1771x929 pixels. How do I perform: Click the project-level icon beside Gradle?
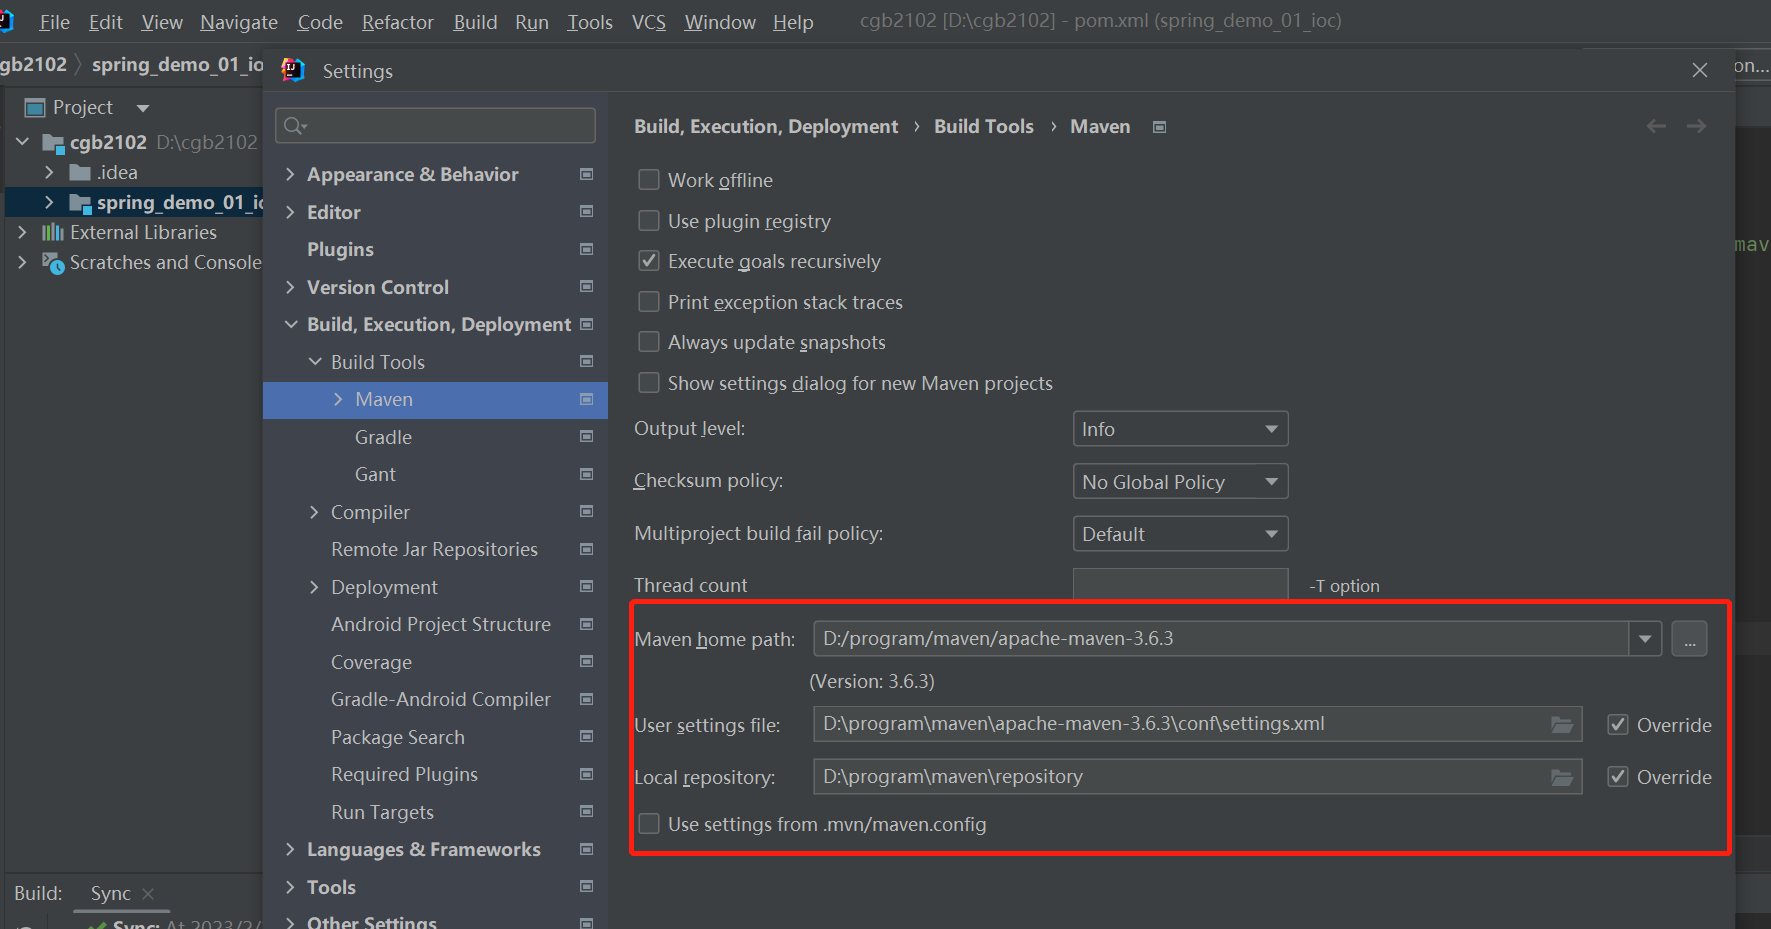click(586, 436)
